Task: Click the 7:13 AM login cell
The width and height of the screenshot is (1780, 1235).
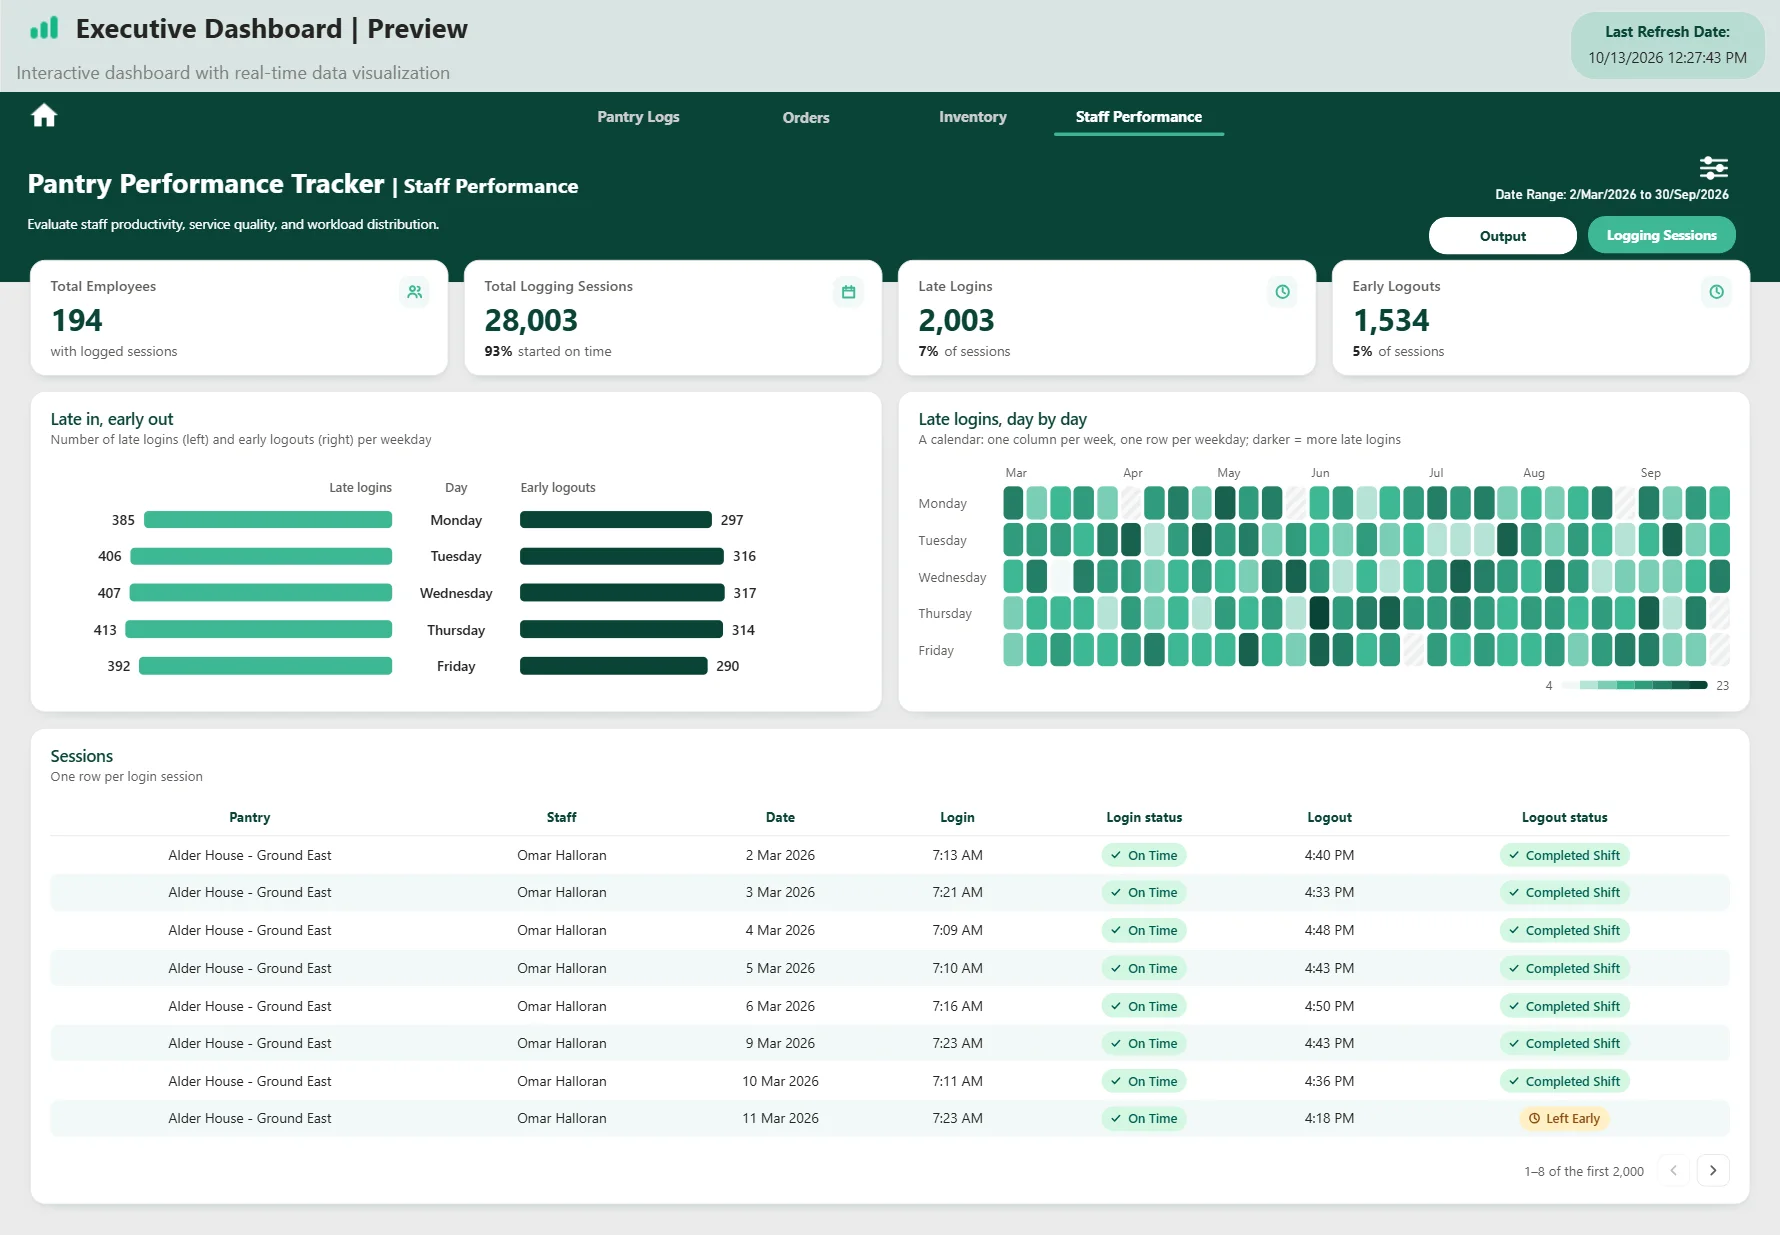Action: click(957, 855)
